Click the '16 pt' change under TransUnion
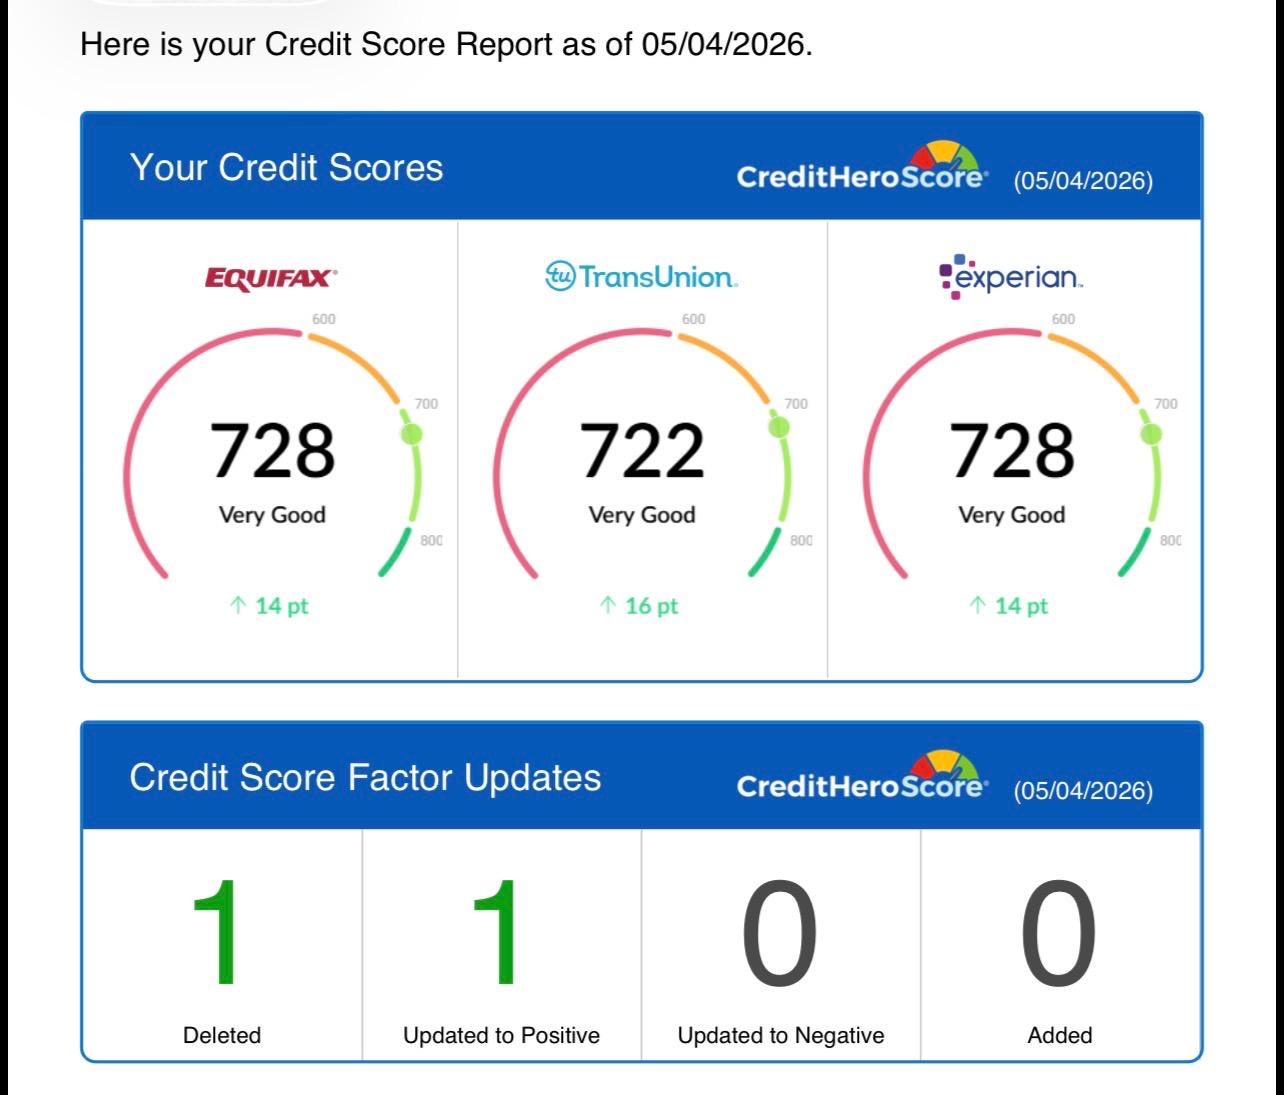 [652, 605]
